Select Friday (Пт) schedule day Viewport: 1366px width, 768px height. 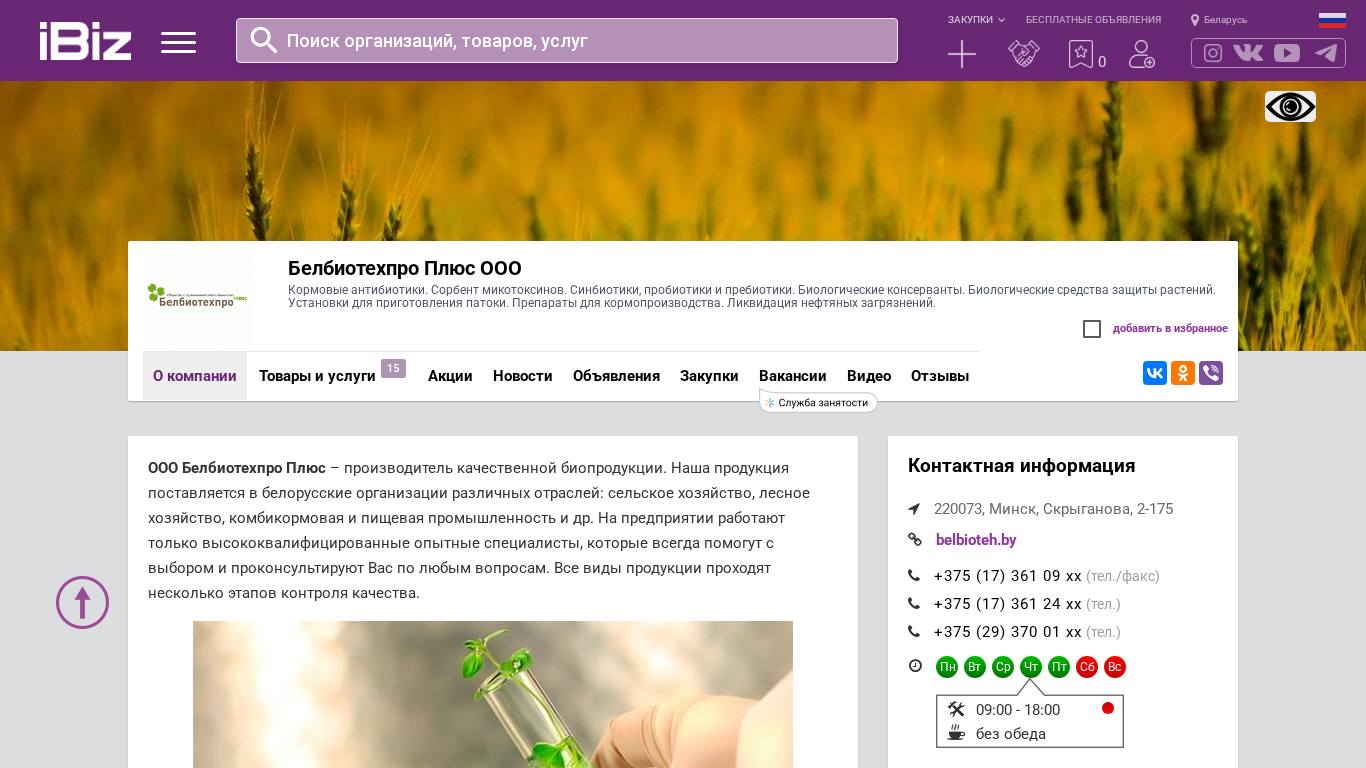(1059, 667)
